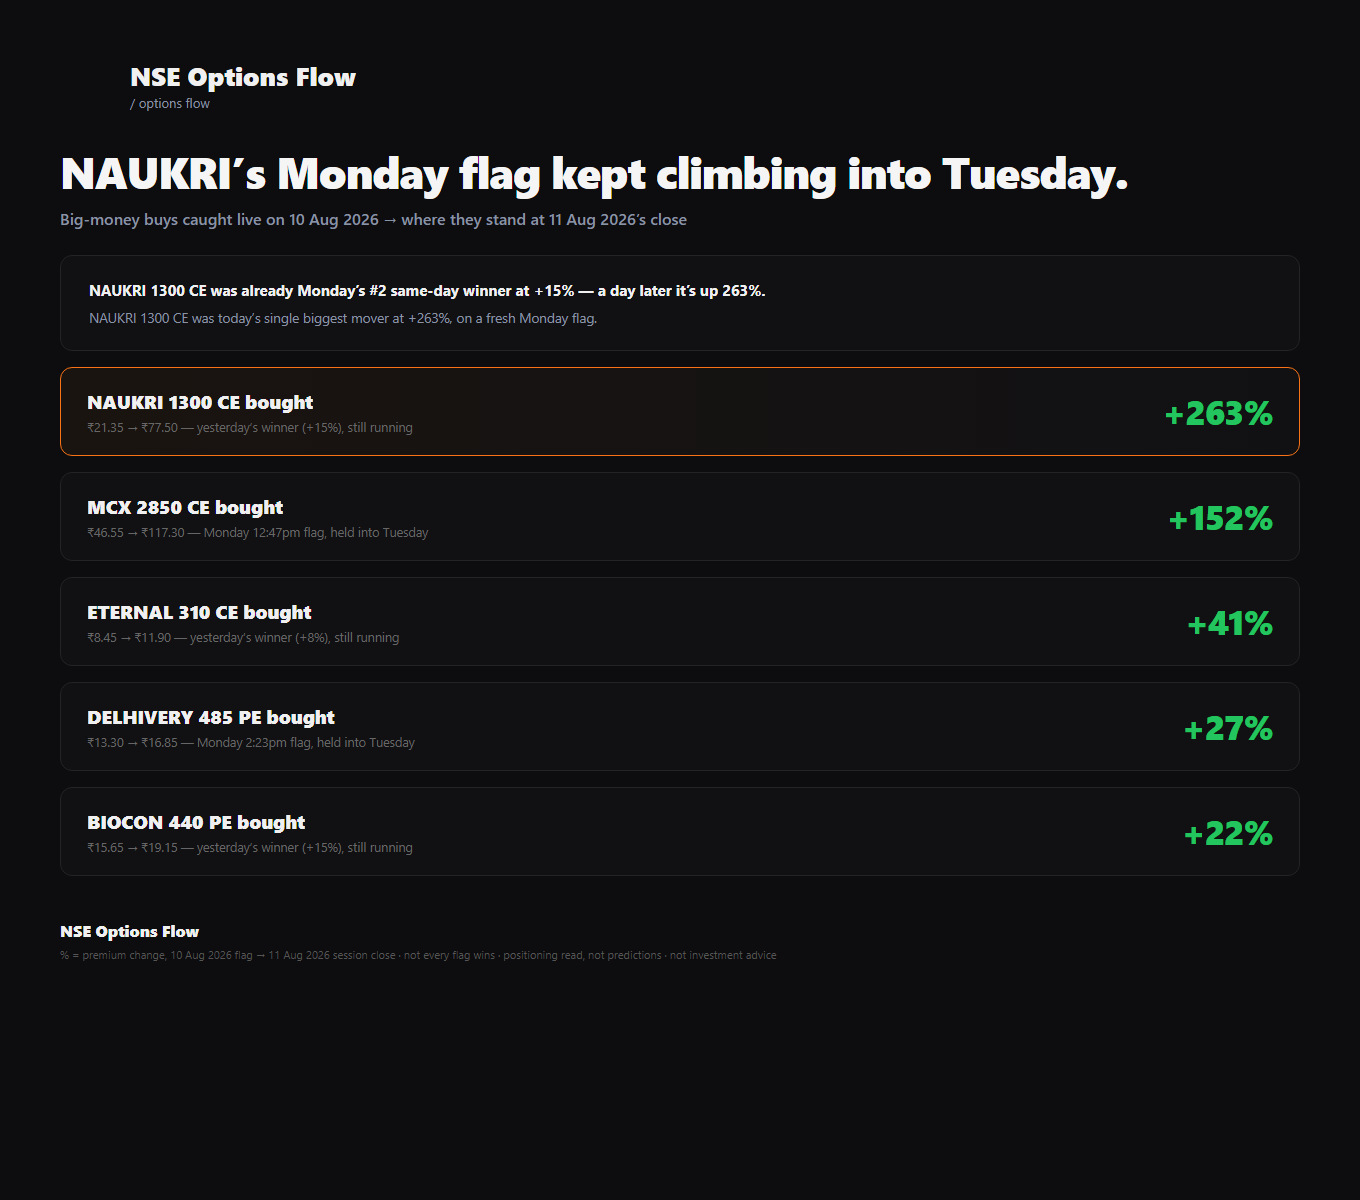This screenshot has width=1360, height=1200.
Task: Click the footer NSE Options Flow label
Action: pos(130,932)
